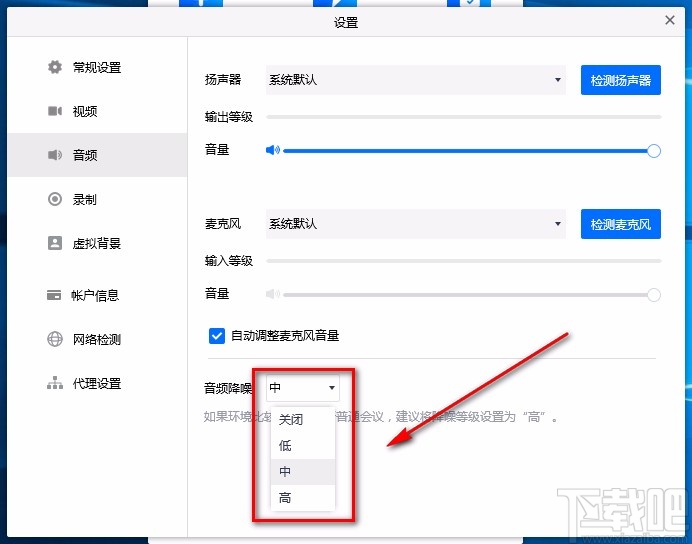Go to the 录制 settings page

[x=97, y=199]
